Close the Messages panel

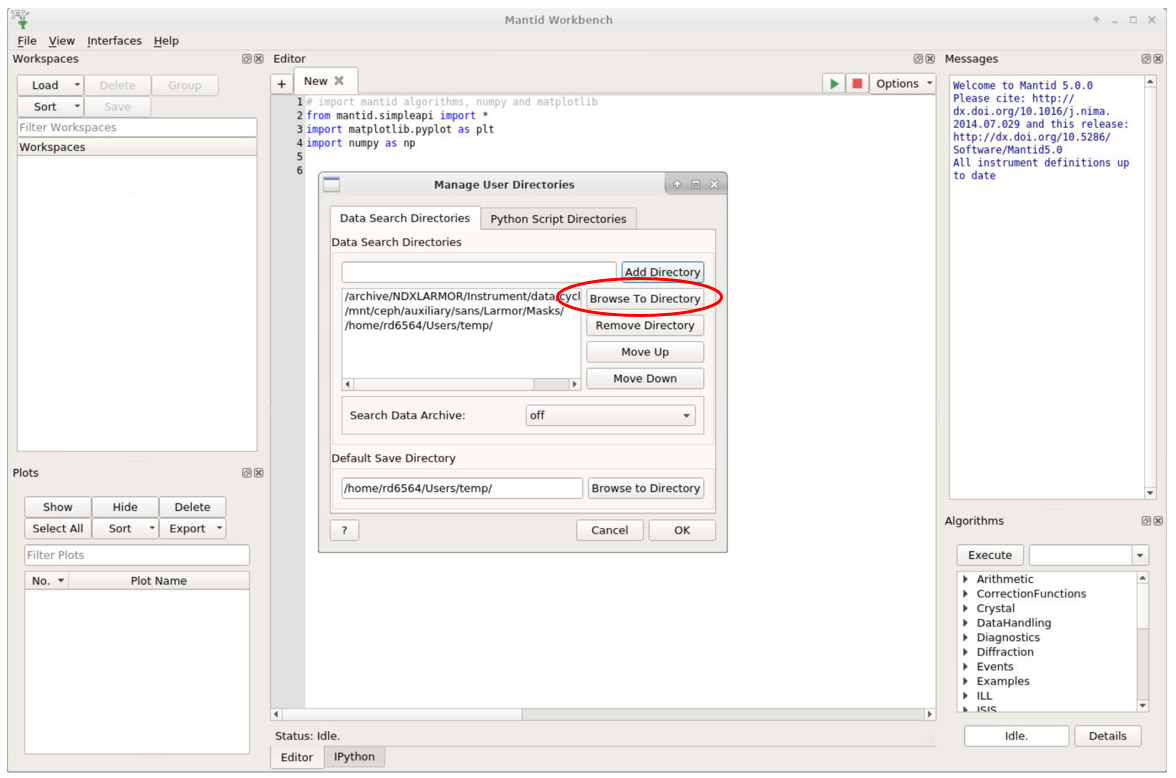pyautogui.click(x=1158, y=59)
